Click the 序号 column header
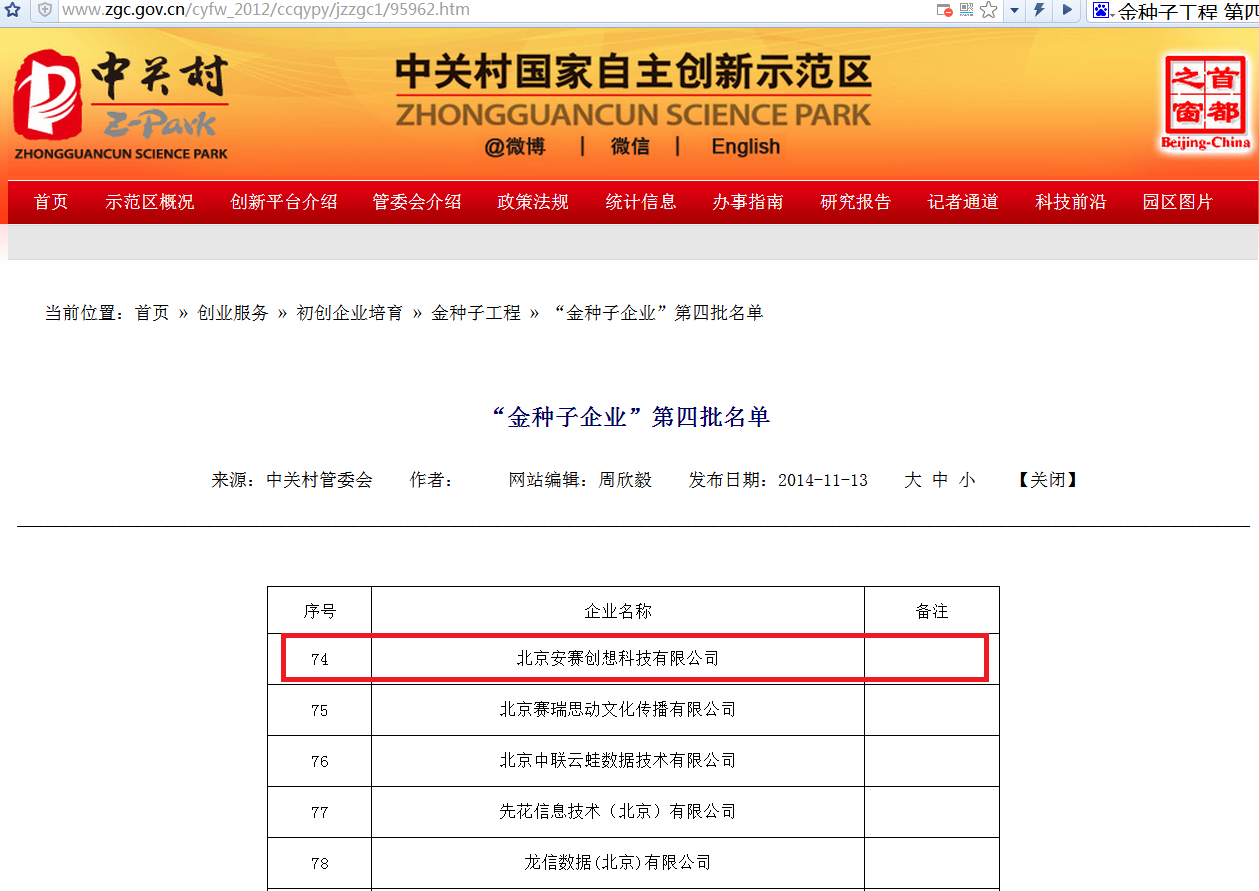Screen dimensions: 1259x891 coord(320,611)
